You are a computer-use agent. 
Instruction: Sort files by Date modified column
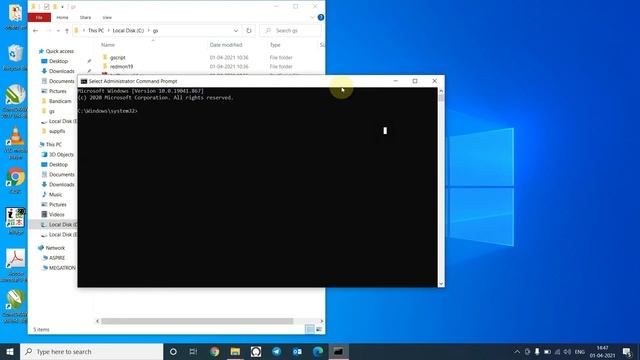pyautogui.click(x=226, y=45)
